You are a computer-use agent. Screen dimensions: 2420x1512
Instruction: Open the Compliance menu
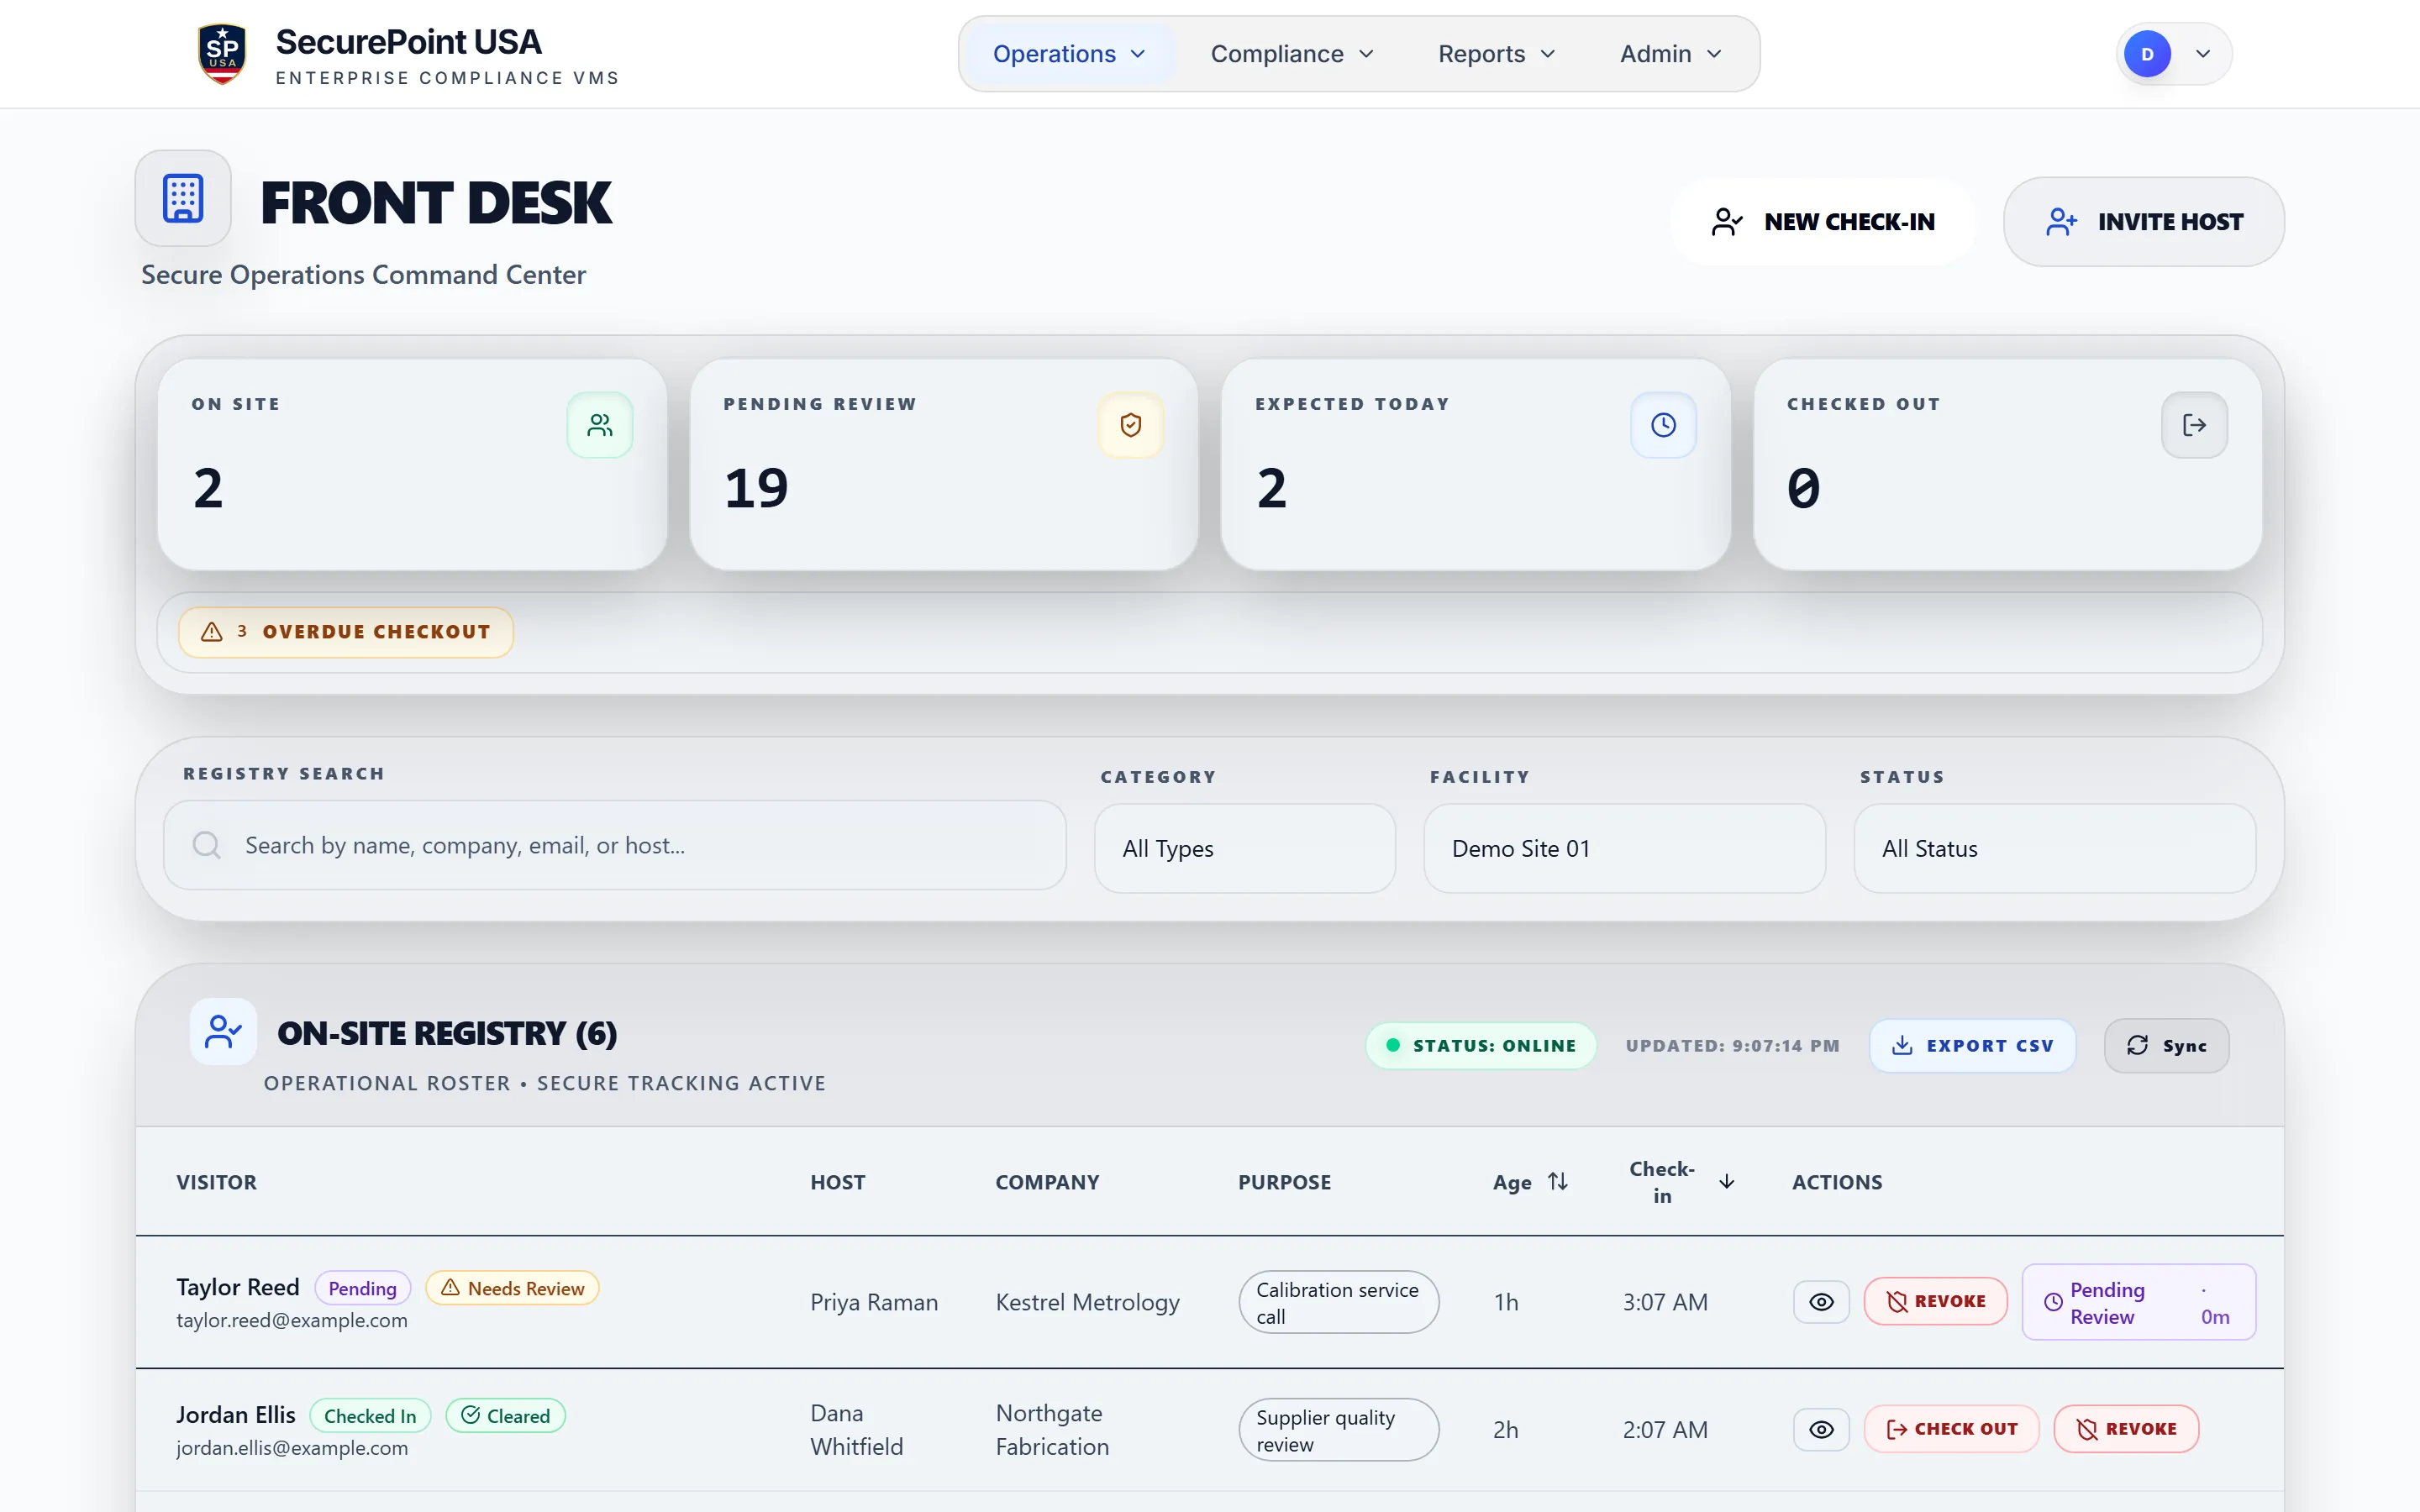1292,54
